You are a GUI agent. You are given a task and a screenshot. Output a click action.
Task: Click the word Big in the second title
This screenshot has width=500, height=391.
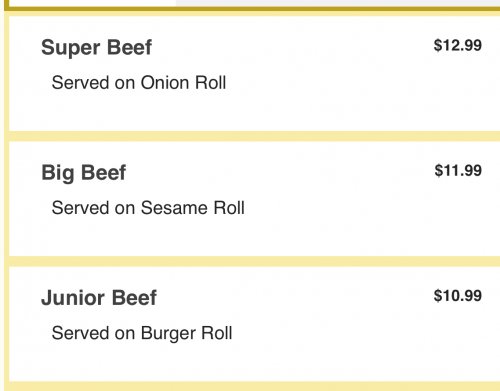coord(58,174)
